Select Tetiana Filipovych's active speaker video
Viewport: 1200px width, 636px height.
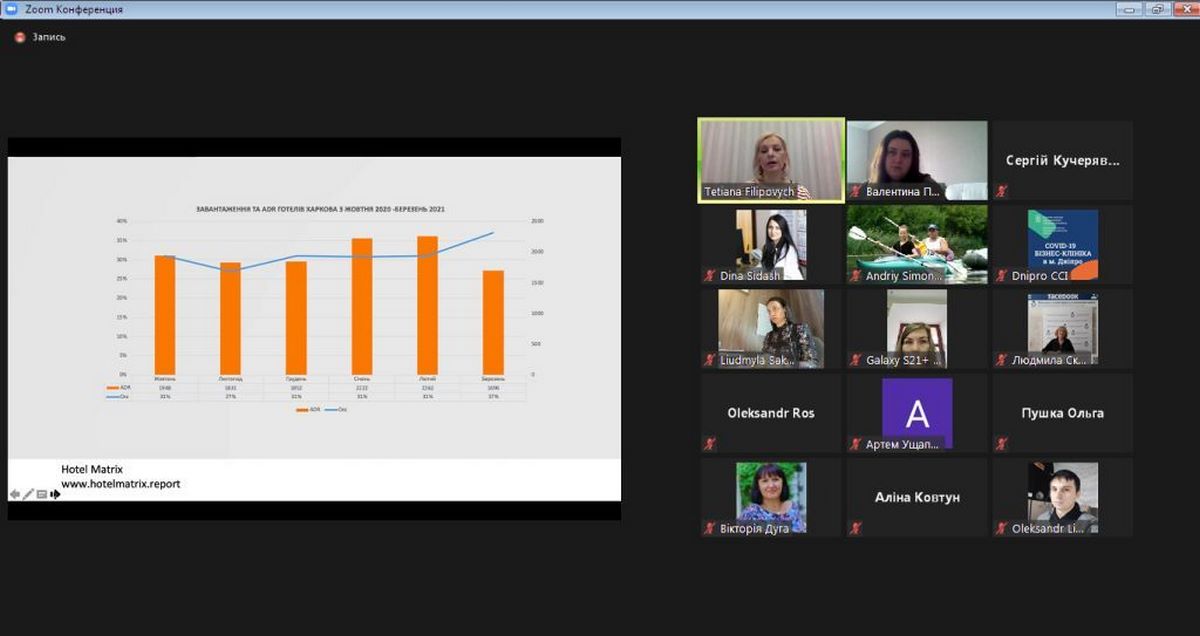[x=770, y=160]
